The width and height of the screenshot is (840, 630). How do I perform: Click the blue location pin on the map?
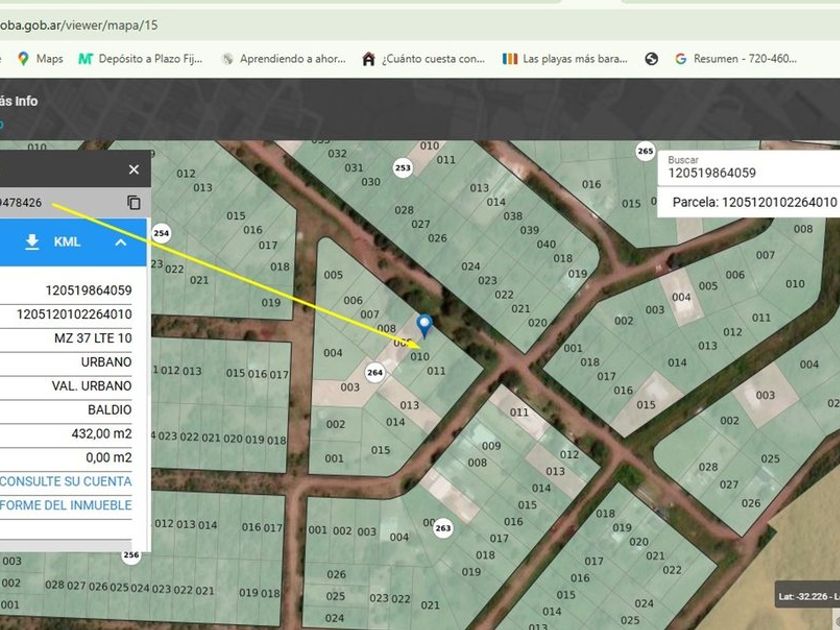click(x=424, y=325)
